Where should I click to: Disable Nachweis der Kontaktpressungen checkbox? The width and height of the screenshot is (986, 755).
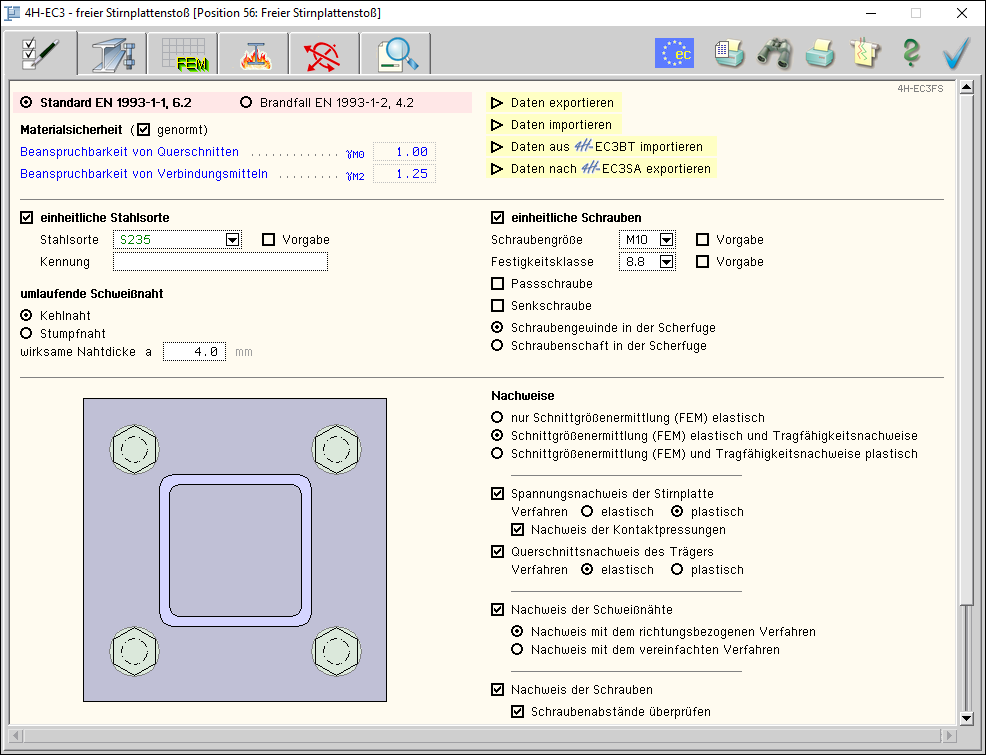517,530
